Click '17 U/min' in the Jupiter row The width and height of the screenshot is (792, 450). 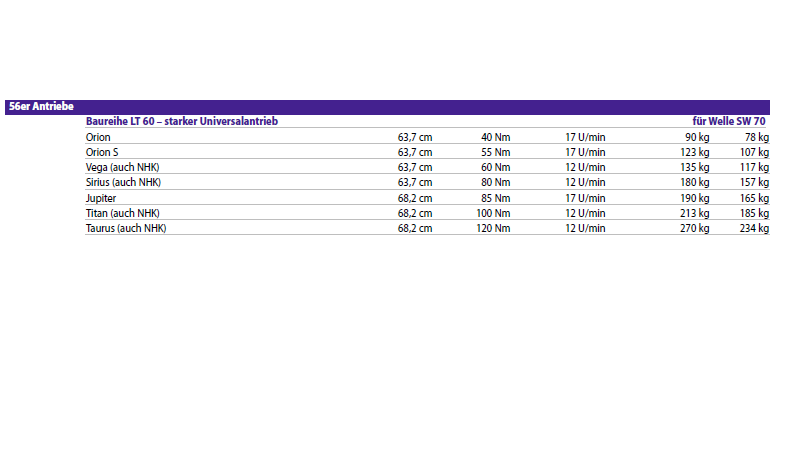[585, 198]
